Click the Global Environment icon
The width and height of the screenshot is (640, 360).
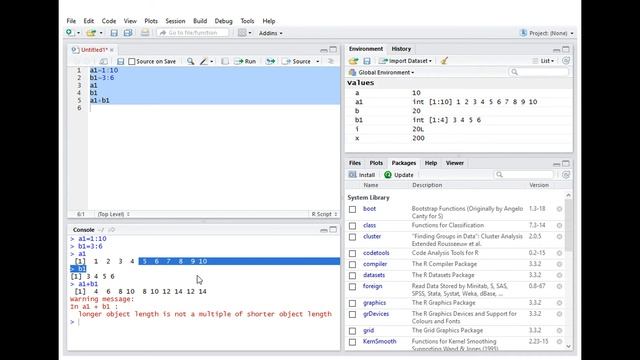[x=352, y=72]
